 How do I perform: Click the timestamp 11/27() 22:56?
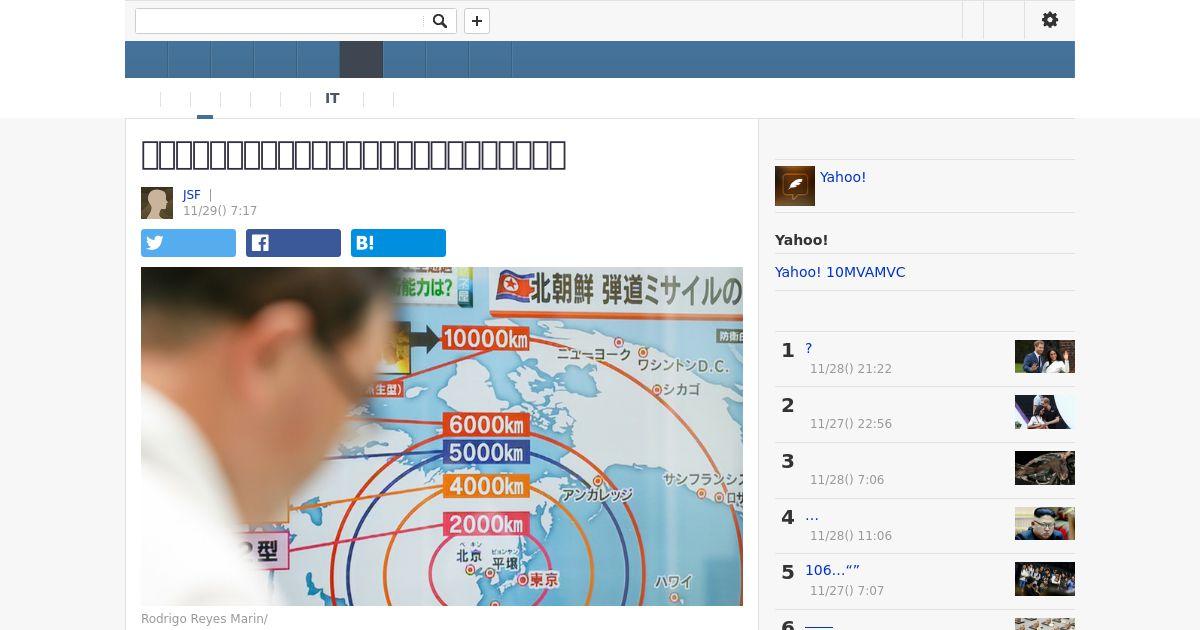click(851, 424)
